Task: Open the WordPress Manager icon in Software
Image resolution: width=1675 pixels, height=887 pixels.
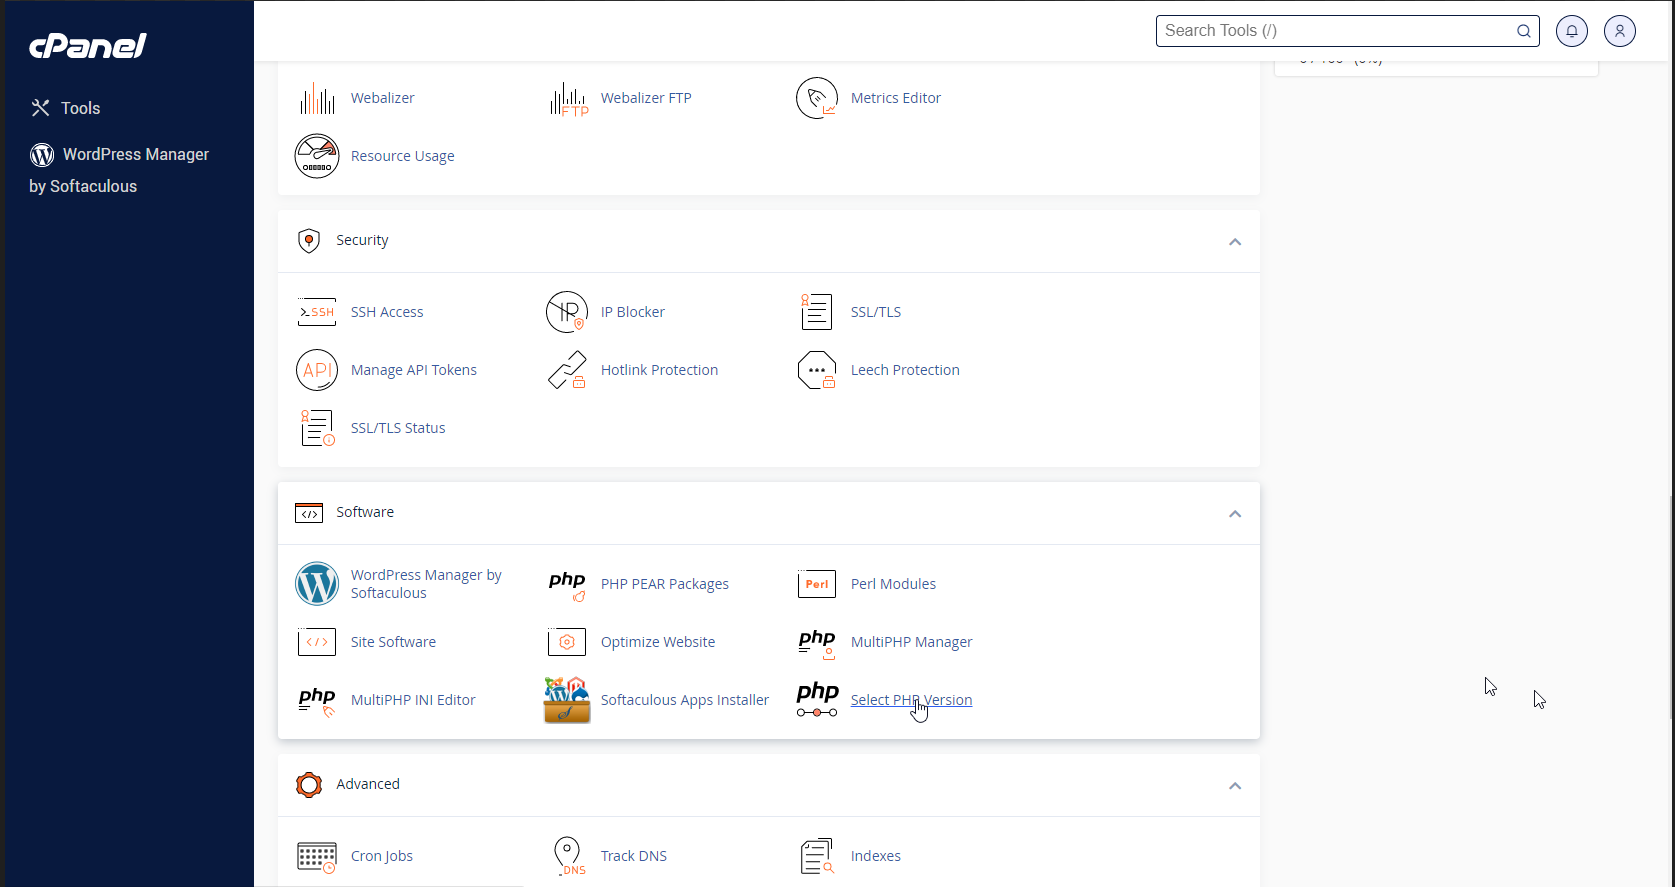Action: click(x=317, y=584)
